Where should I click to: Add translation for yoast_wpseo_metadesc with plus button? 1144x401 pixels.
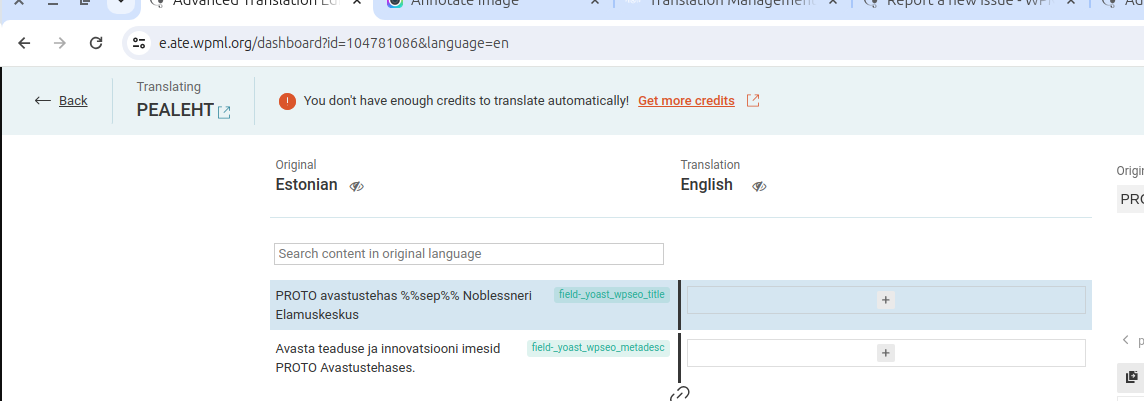click(x=886, y=353)
